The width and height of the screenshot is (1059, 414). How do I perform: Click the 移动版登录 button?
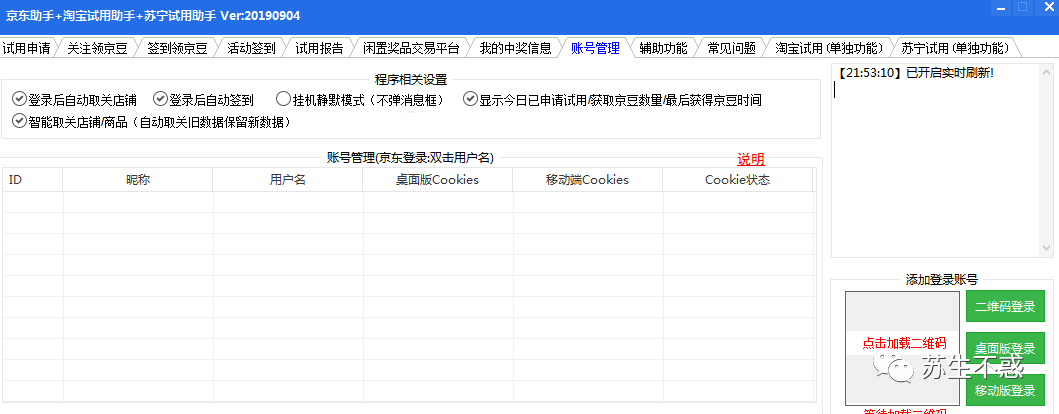[1005, 390]
